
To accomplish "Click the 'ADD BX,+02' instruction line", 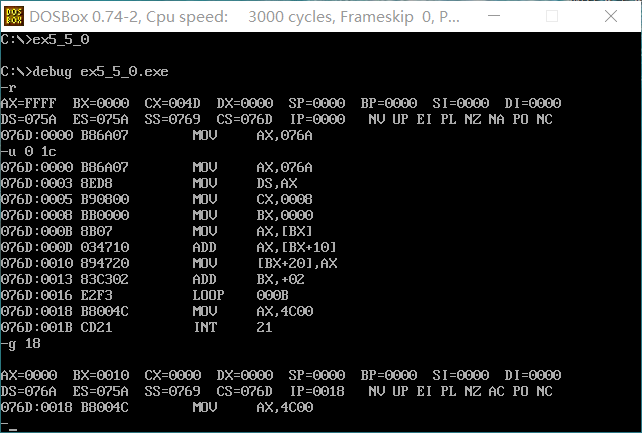I will (x=153, y=279).
